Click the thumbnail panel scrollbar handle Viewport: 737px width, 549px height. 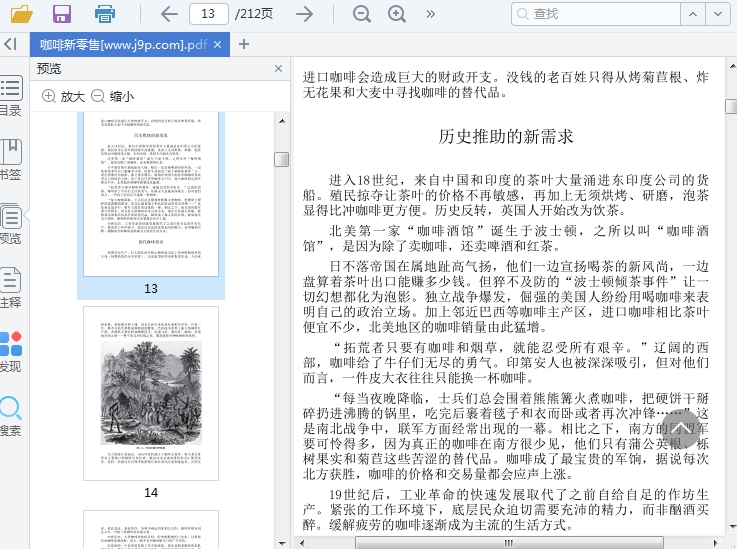tap(282, 159)
